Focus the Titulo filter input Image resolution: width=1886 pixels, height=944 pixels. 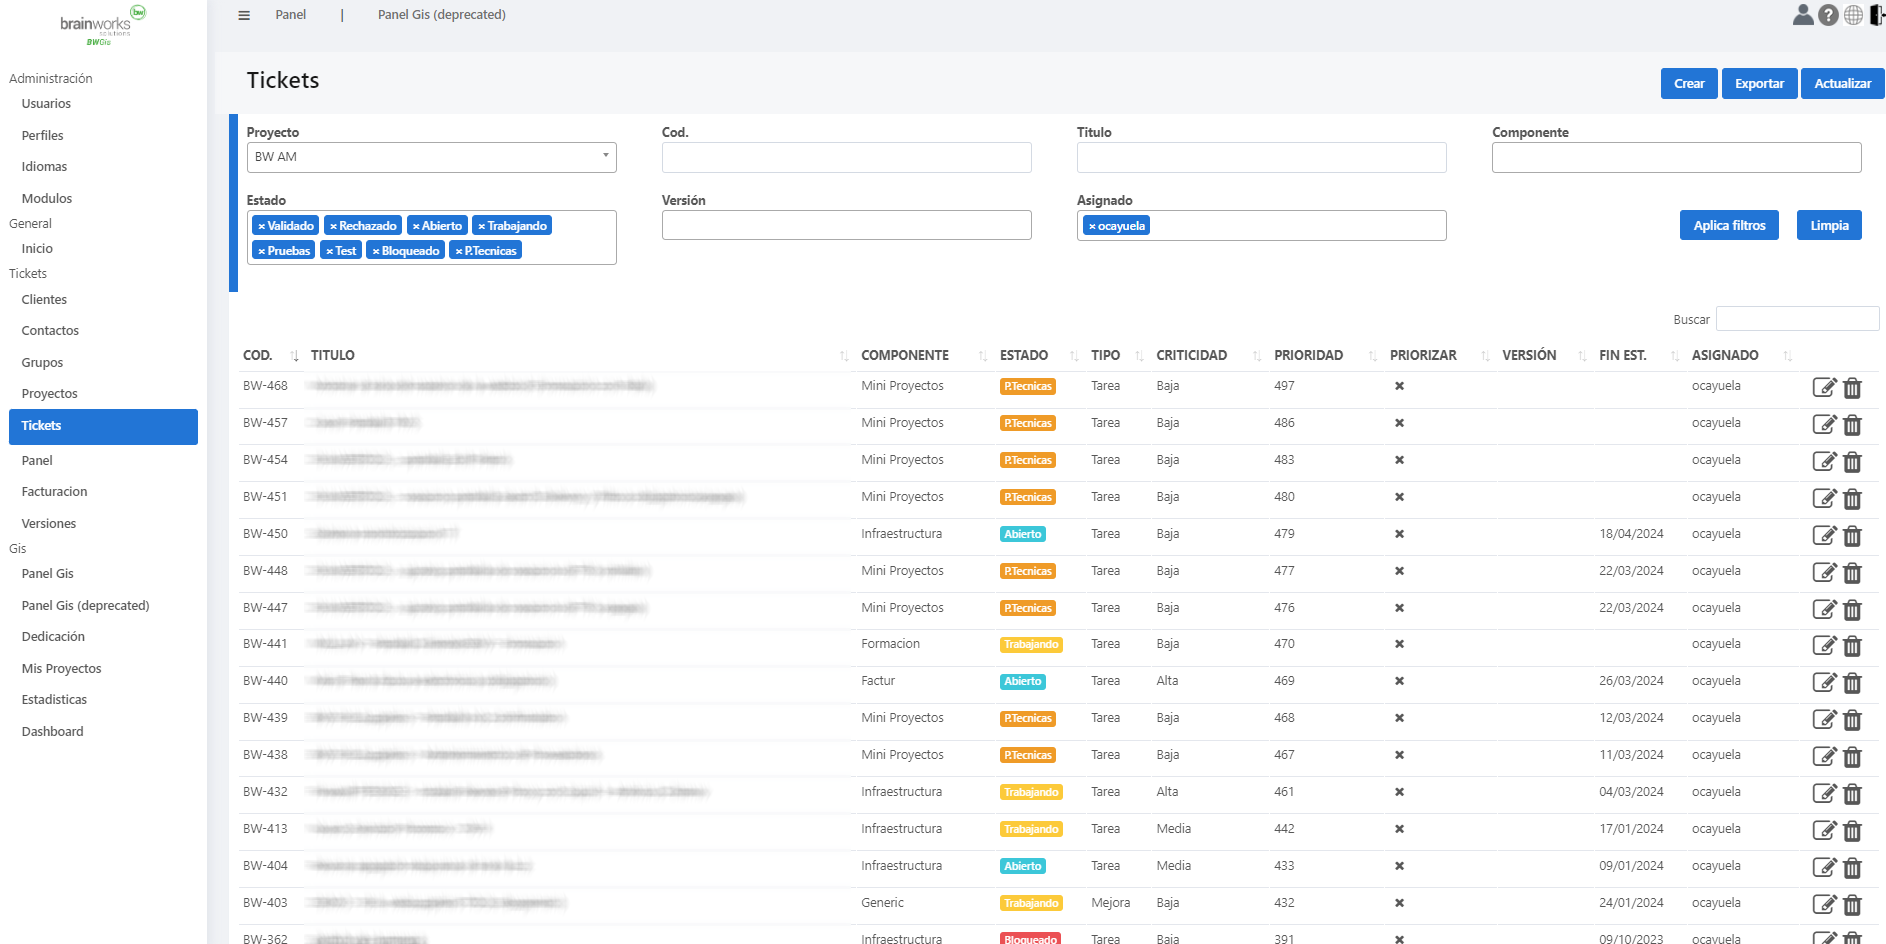click(x=1261, y=157)
